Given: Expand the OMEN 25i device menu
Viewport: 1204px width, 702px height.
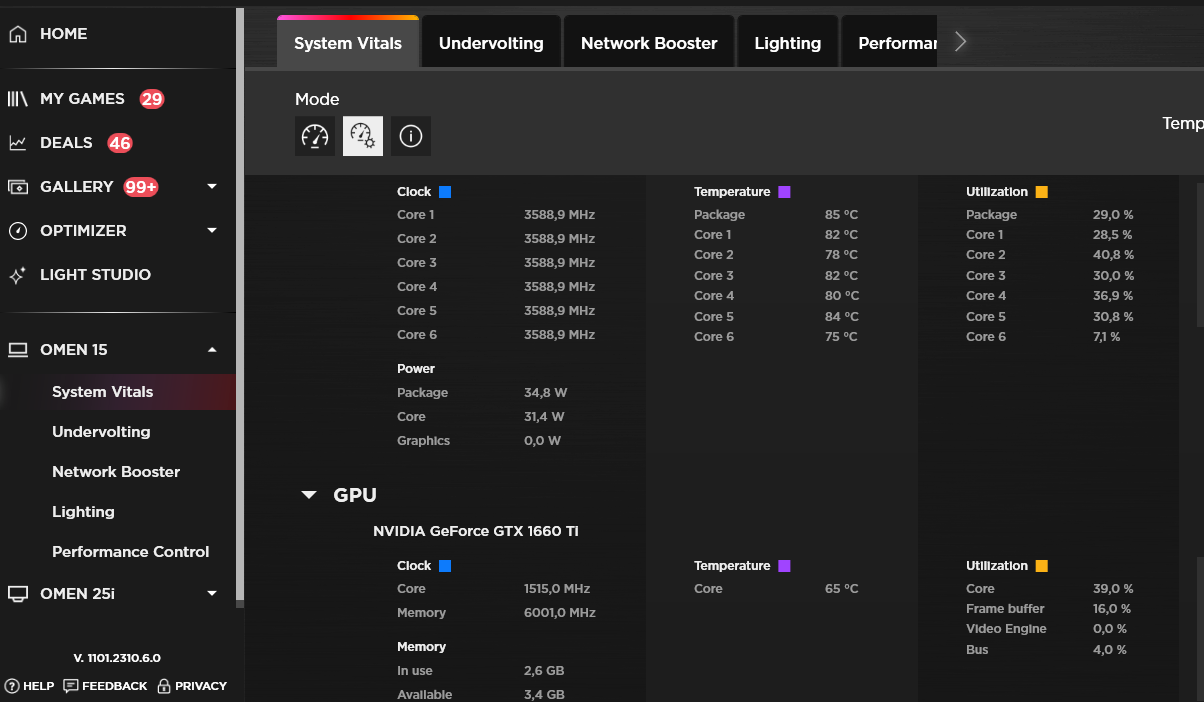Looking at the screenshot, I should (212, 594).
